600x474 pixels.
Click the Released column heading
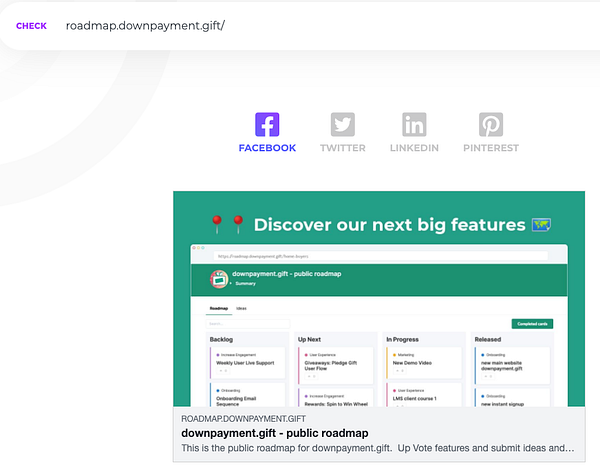[x=488, y=339]
